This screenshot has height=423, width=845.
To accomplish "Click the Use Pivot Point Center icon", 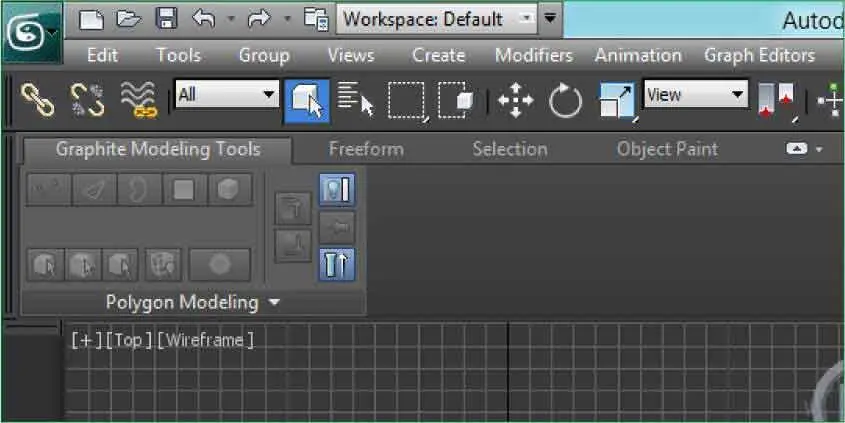I will (x=777, y=101).
